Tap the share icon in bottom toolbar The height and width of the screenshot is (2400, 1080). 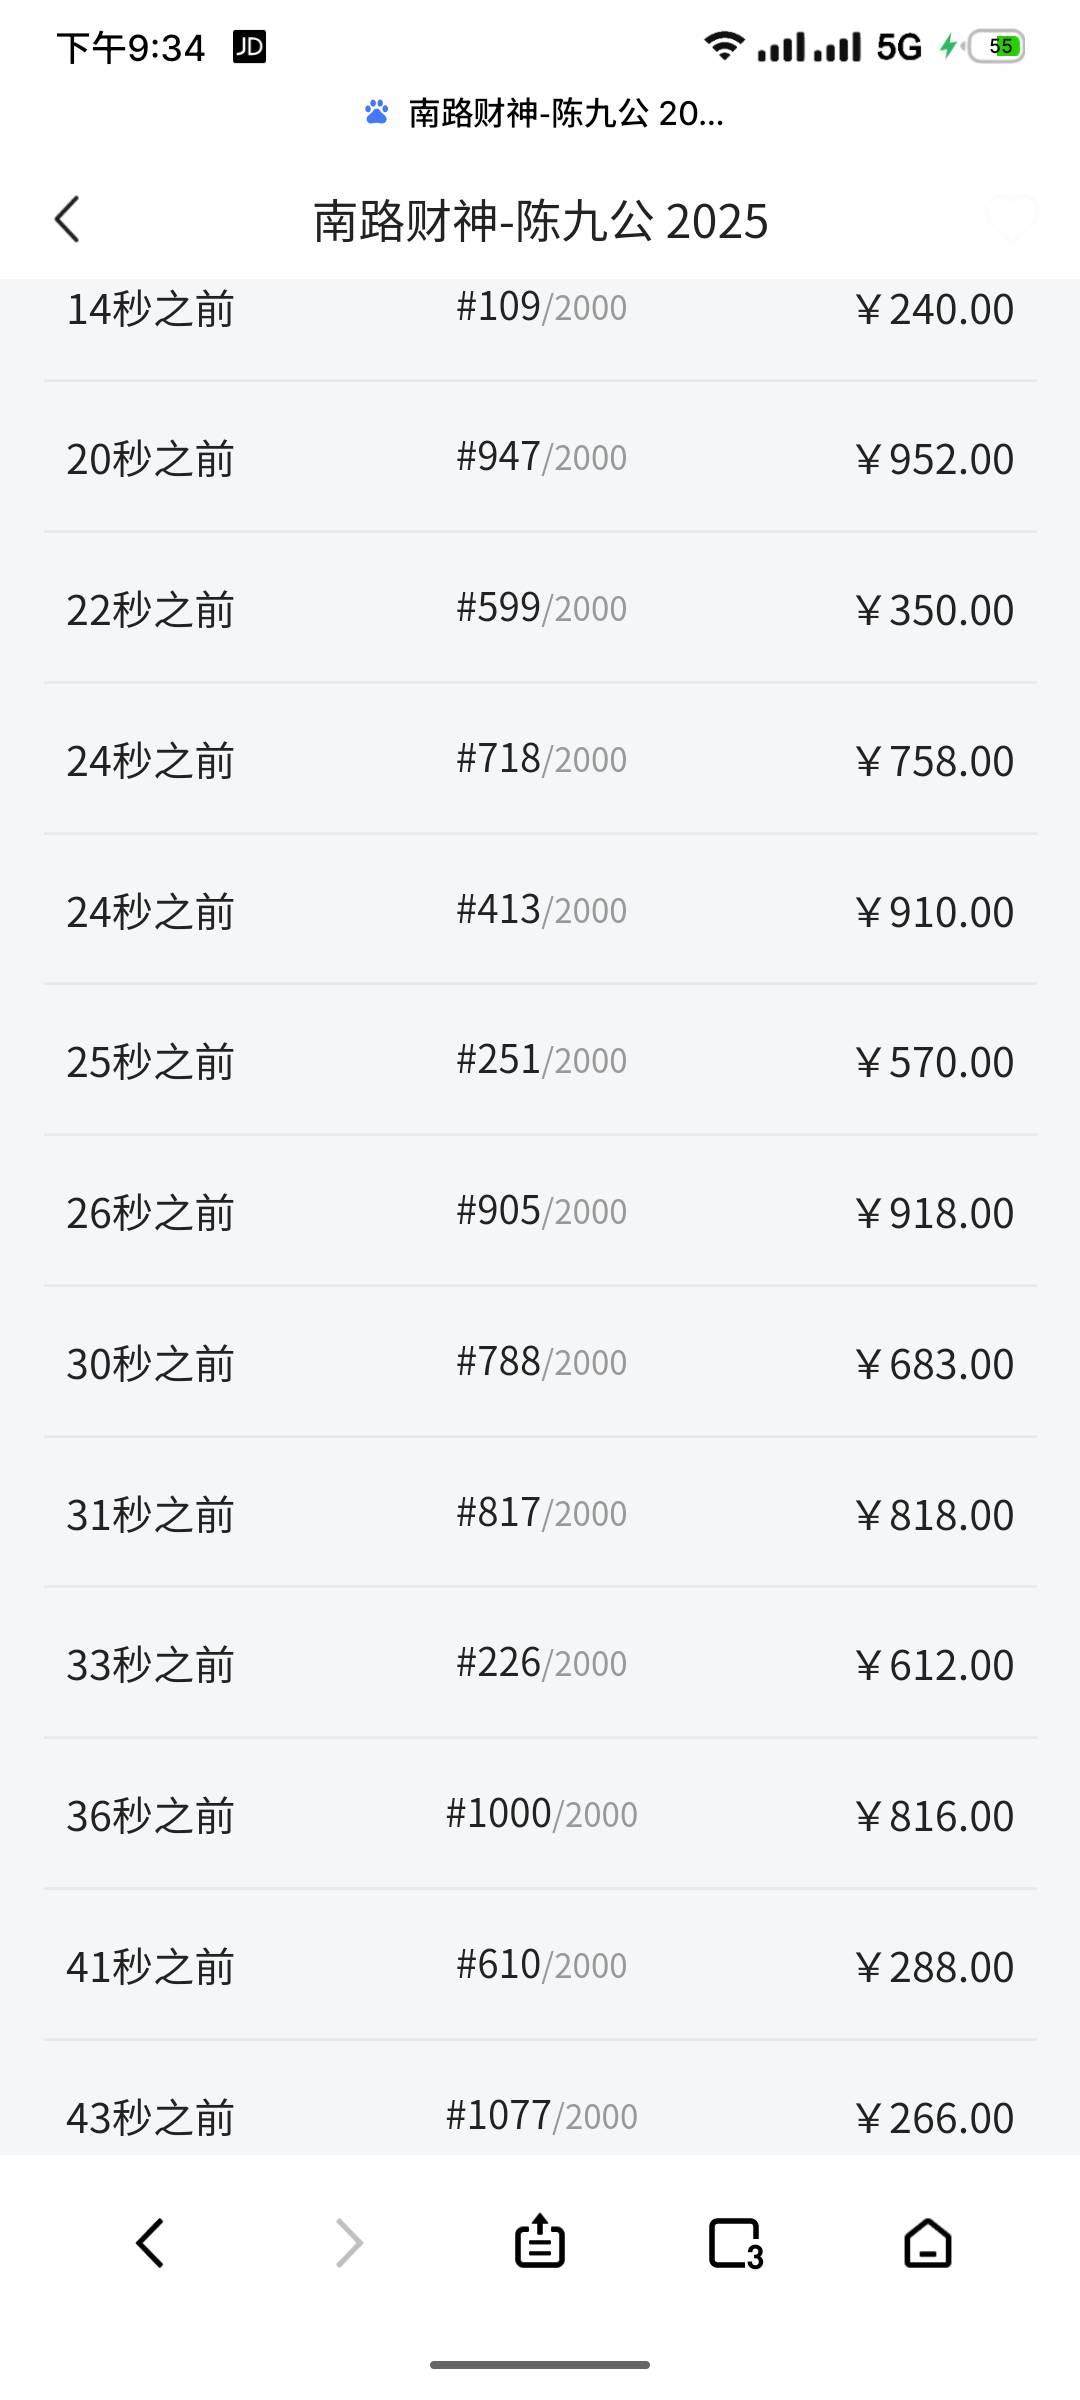click(540, 2240)
